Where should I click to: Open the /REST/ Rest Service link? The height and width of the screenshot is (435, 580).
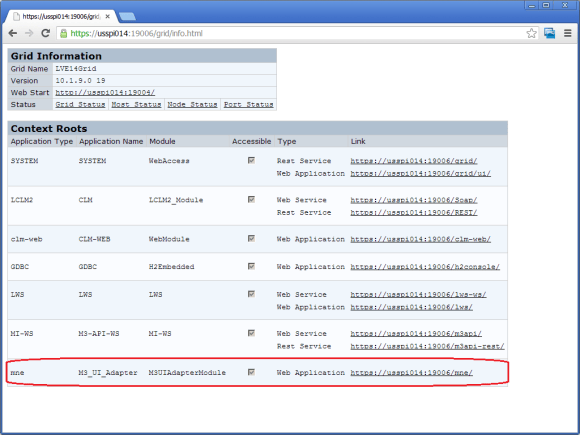tap(414, 213)
